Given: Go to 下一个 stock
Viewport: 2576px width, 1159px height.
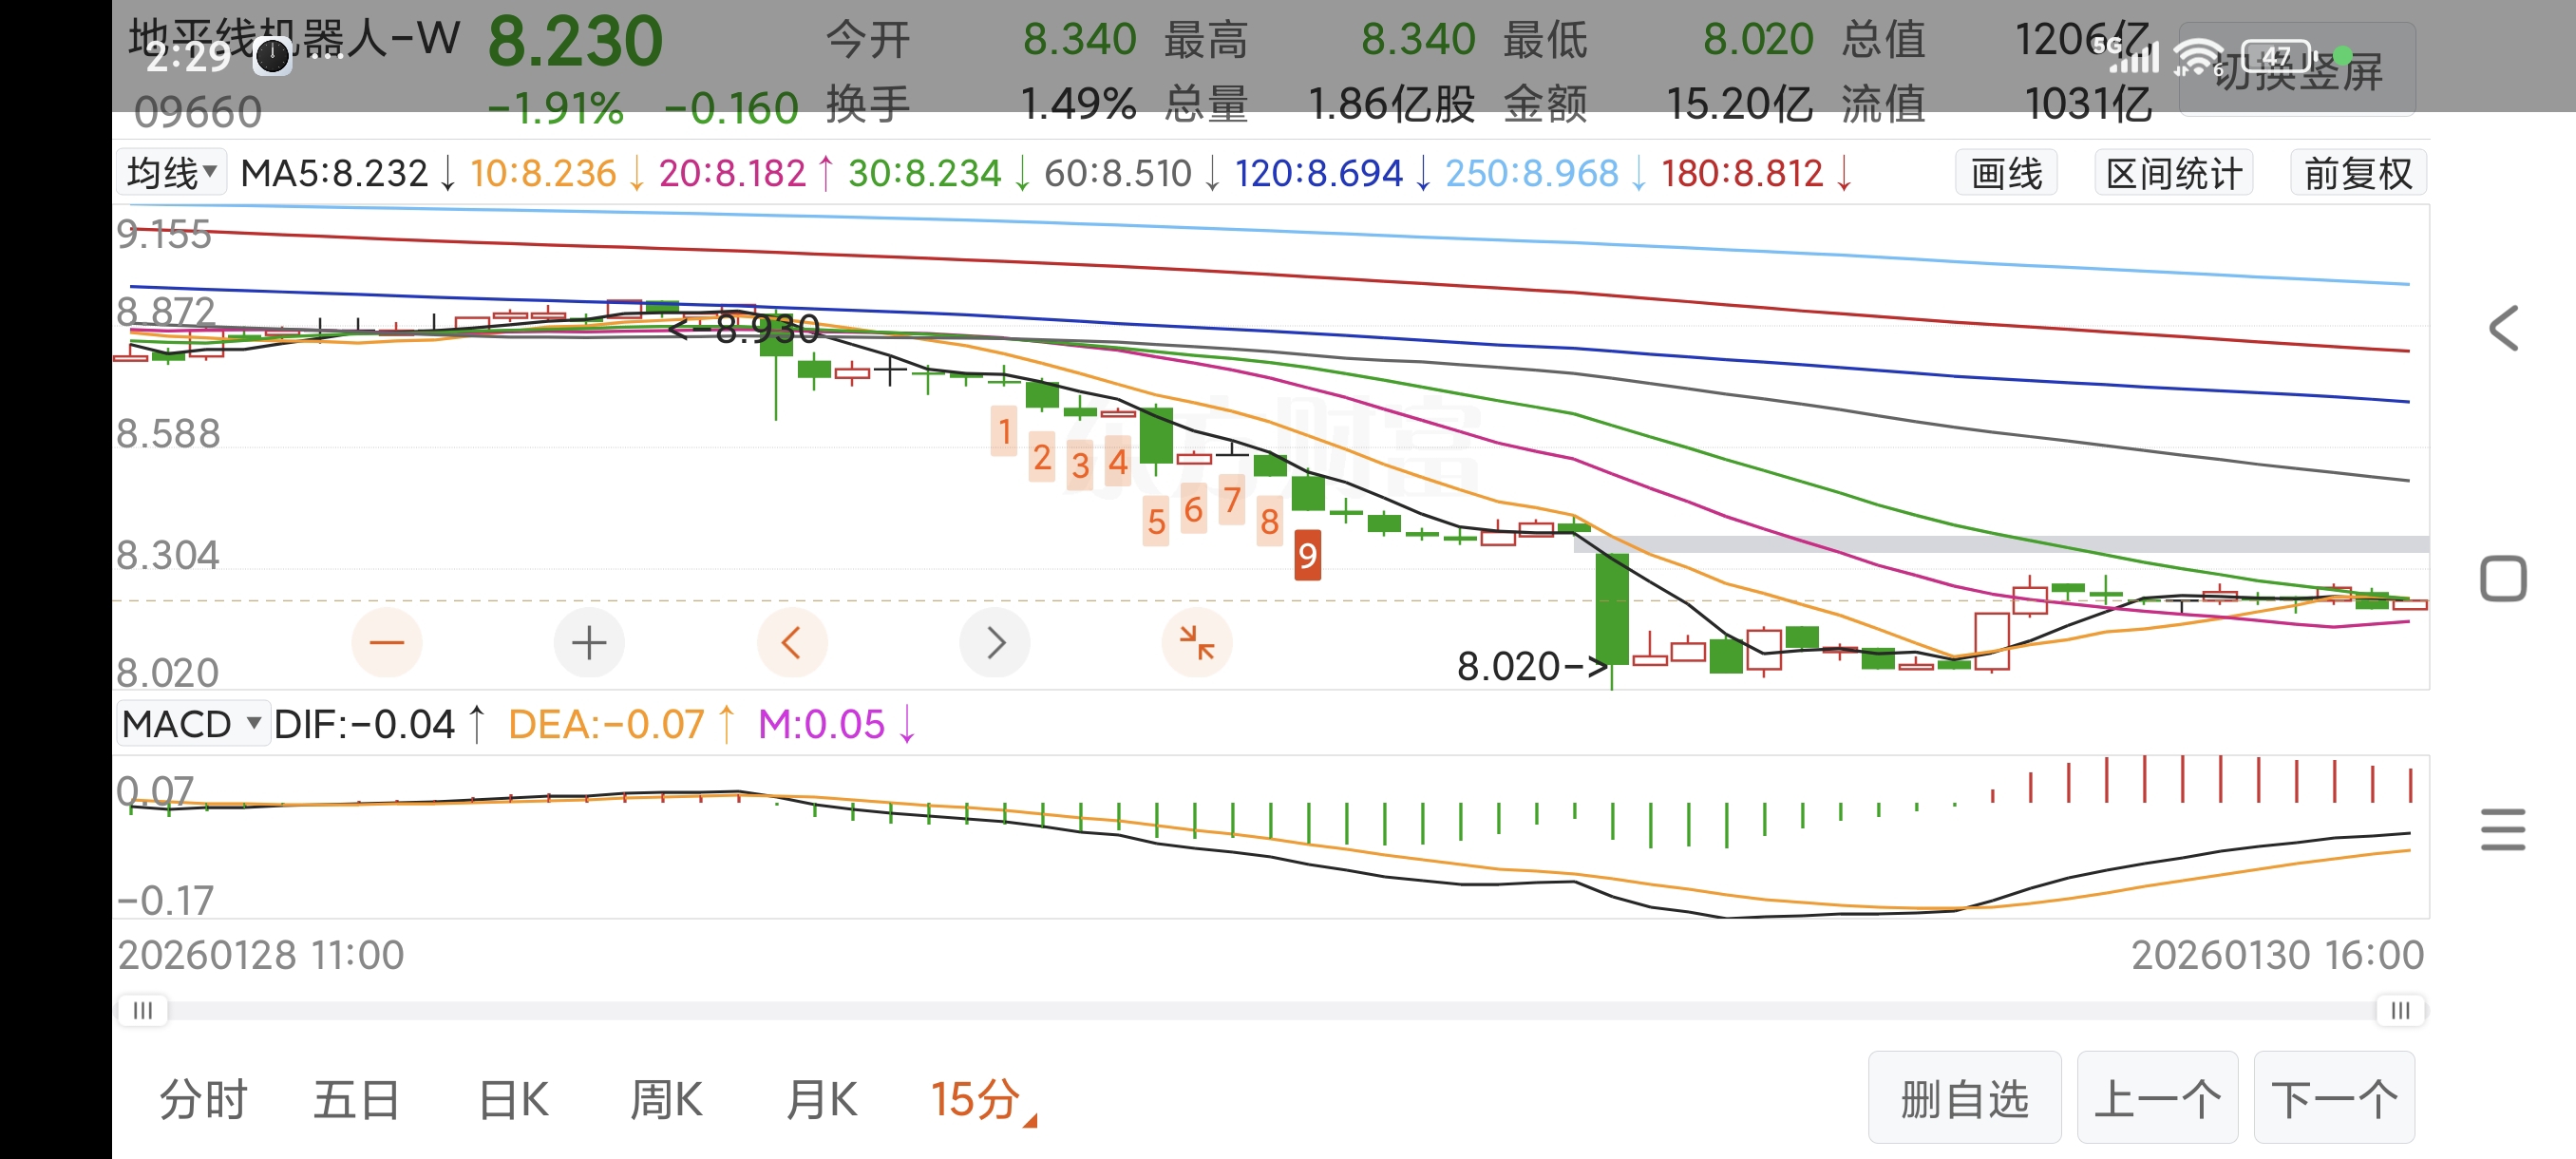Looking at the screenshot, I should (x=2333, y=1098).
